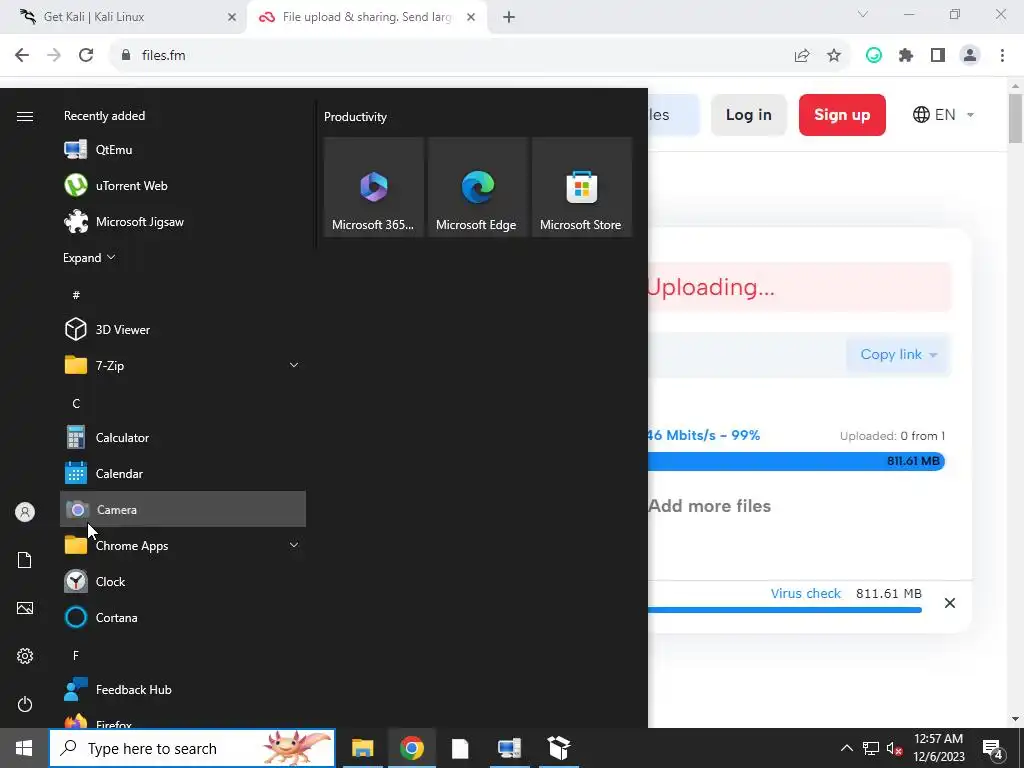Open the Copy link dropdown
The height and width of the screenshot is (768, 1024).
[898, 355]
